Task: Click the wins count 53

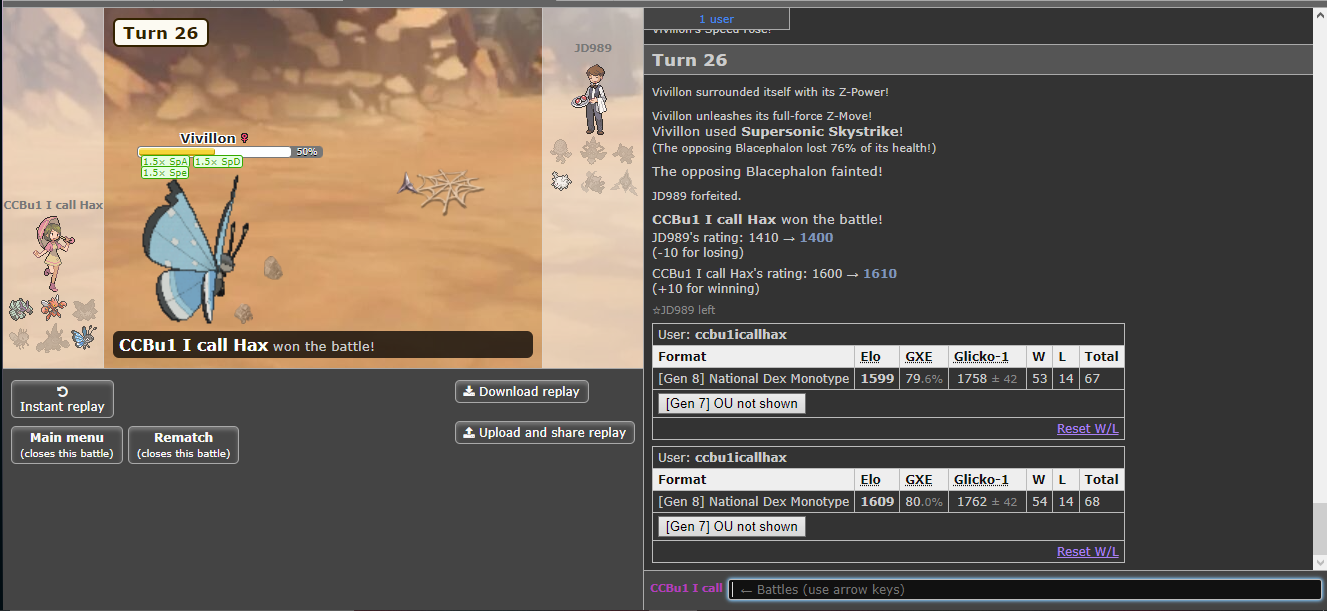Action: (x=1040, y=379)
